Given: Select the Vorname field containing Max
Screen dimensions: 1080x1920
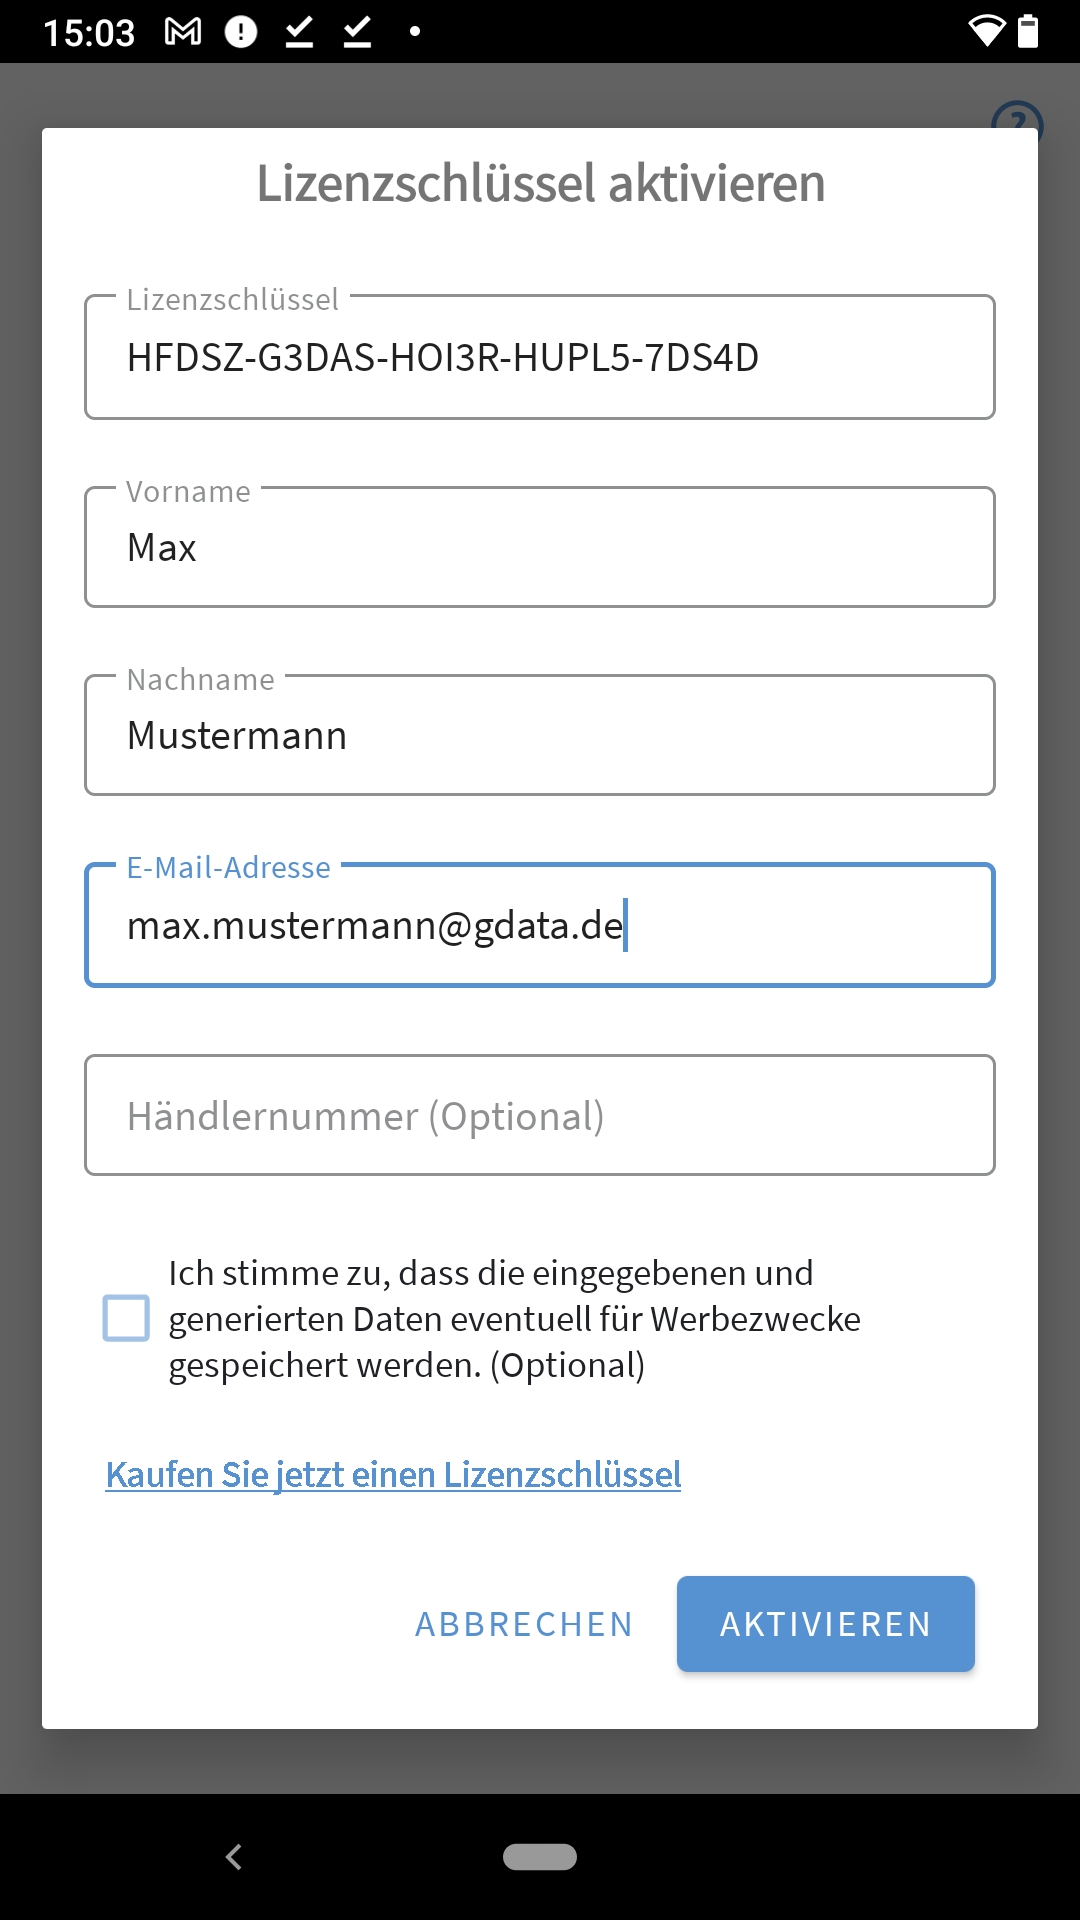Looking at the screenshot, I should [x=540, y=546].
